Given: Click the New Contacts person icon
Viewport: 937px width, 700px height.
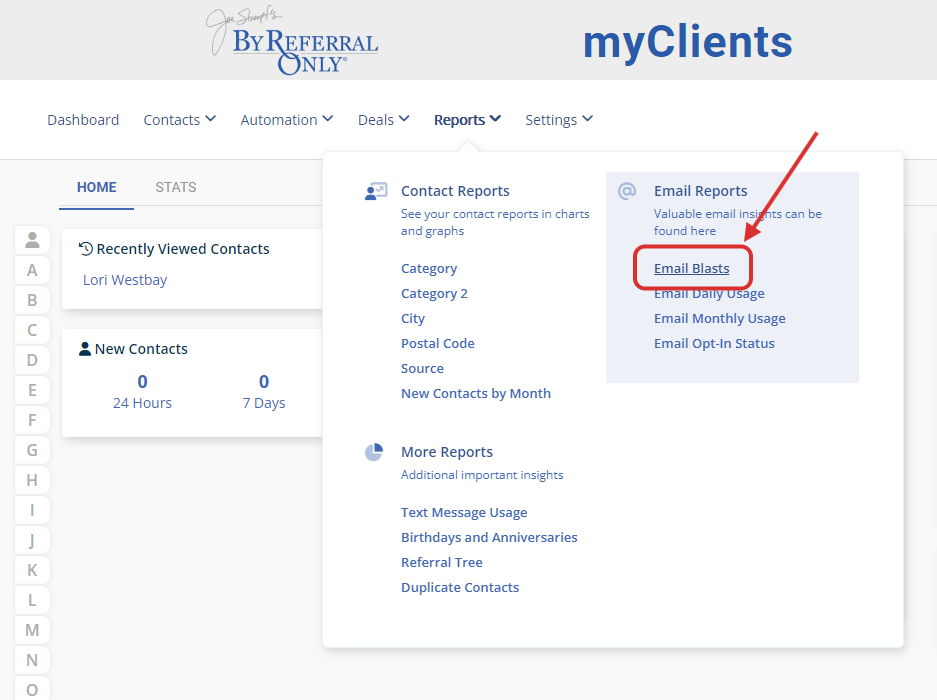Looking at the screenshot, I should click(x=85, y=349).
